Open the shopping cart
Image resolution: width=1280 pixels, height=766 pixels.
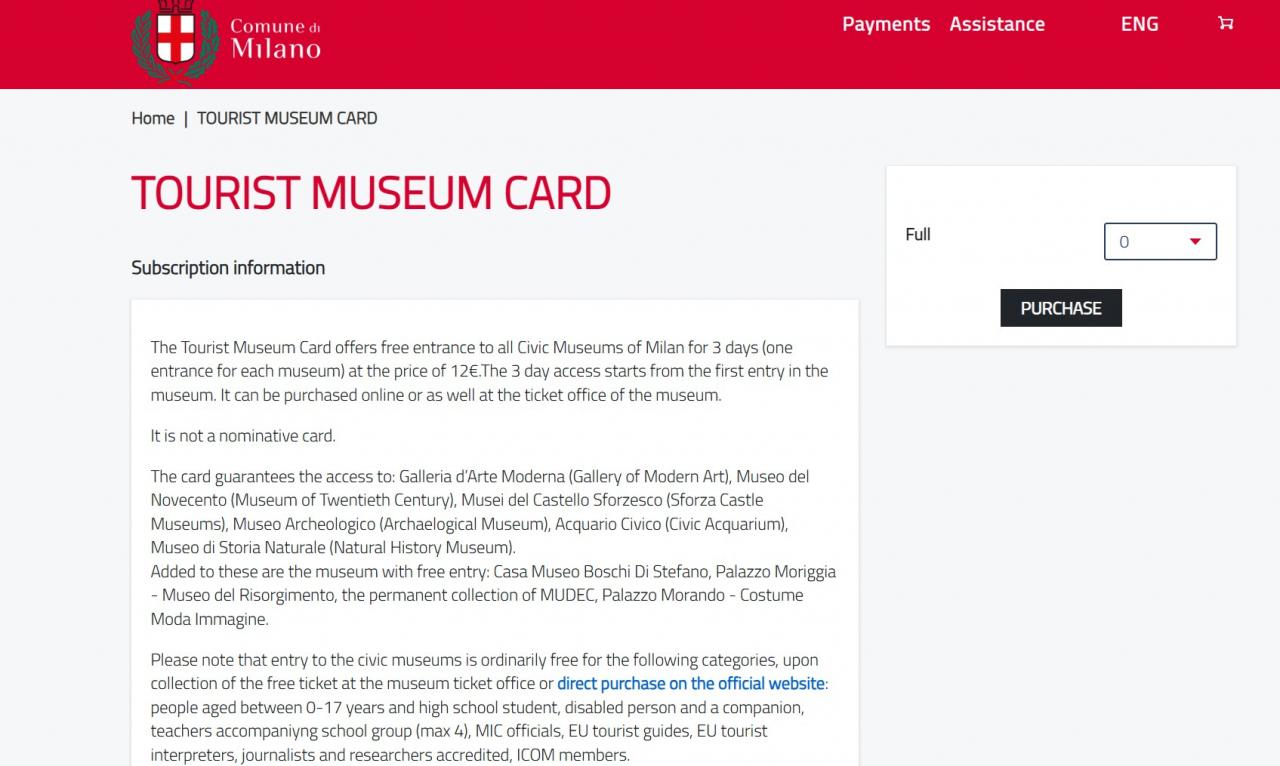[1225, 23]
